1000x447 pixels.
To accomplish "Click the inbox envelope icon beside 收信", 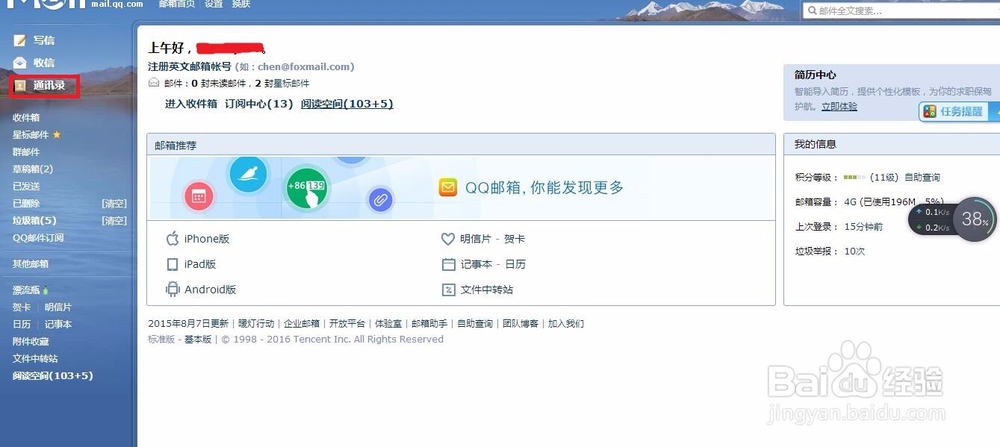I will coord(20,62).
